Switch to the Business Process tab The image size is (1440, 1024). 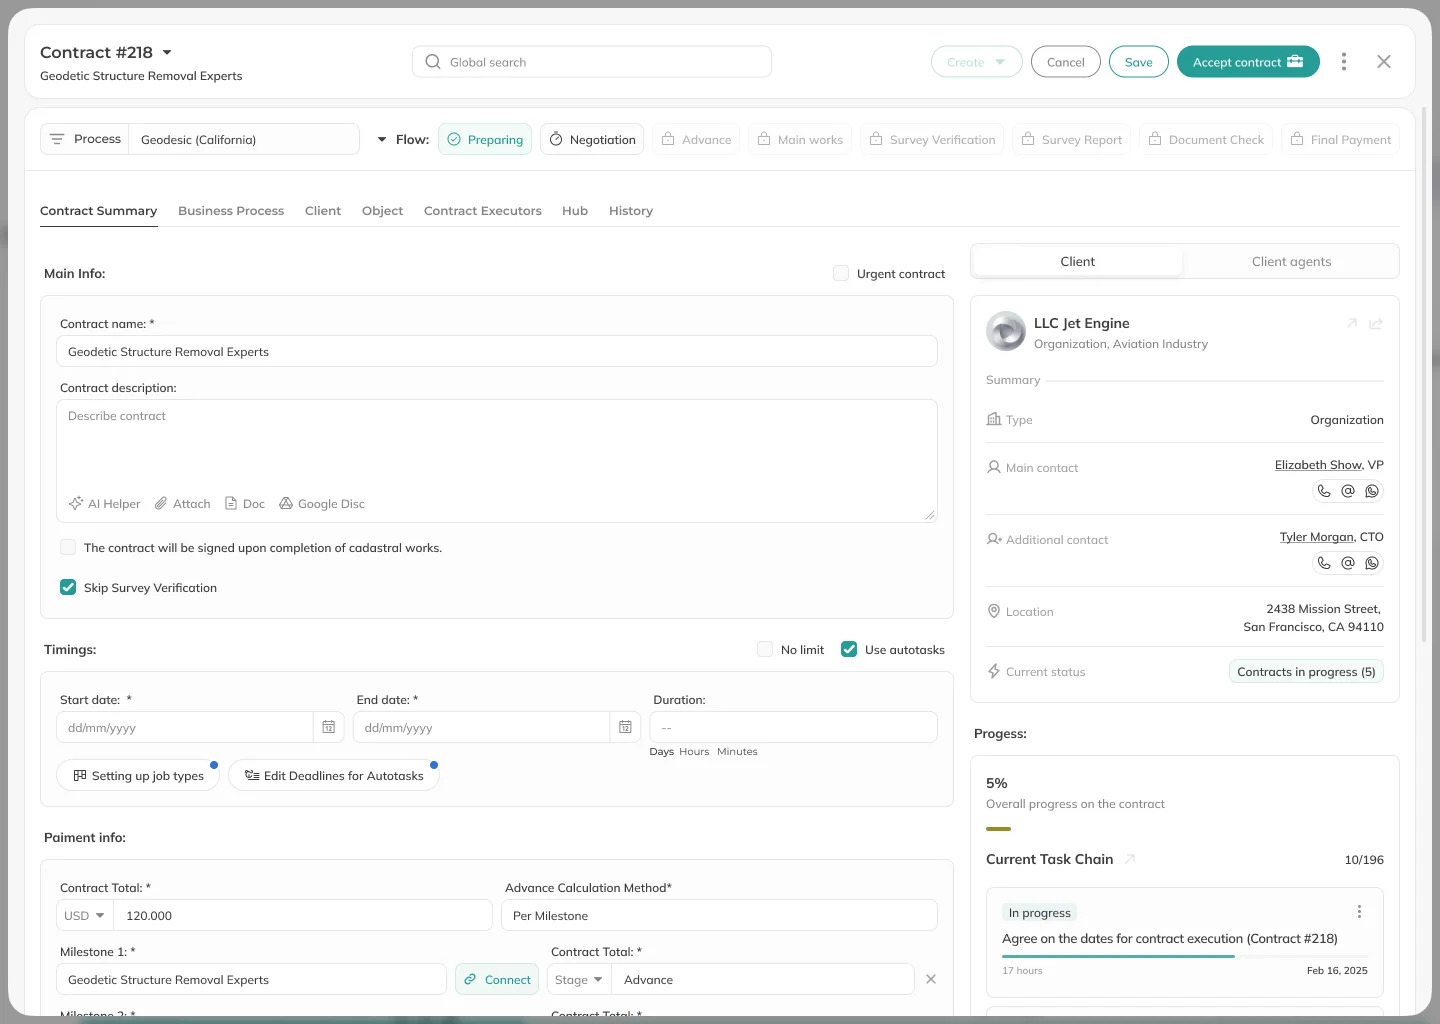231,211
